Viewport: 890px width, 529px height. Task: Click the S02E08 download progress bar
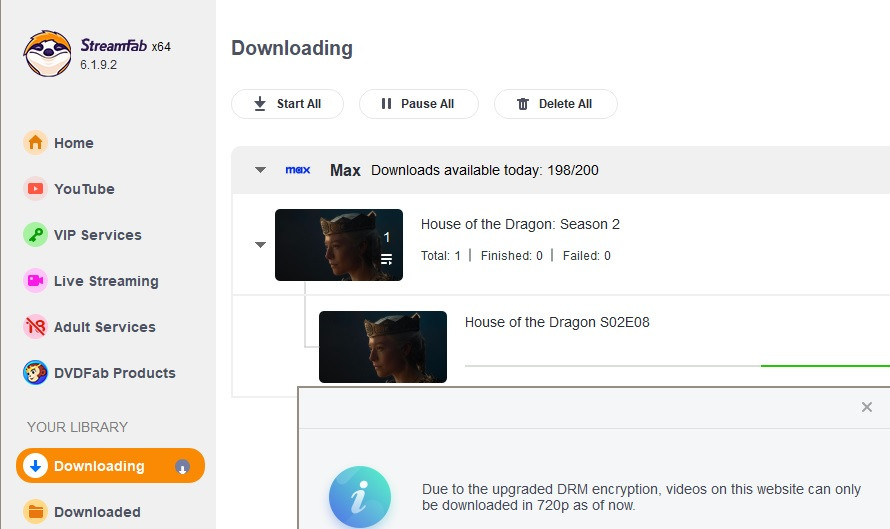pyautogui.click(x=677, y=366)
